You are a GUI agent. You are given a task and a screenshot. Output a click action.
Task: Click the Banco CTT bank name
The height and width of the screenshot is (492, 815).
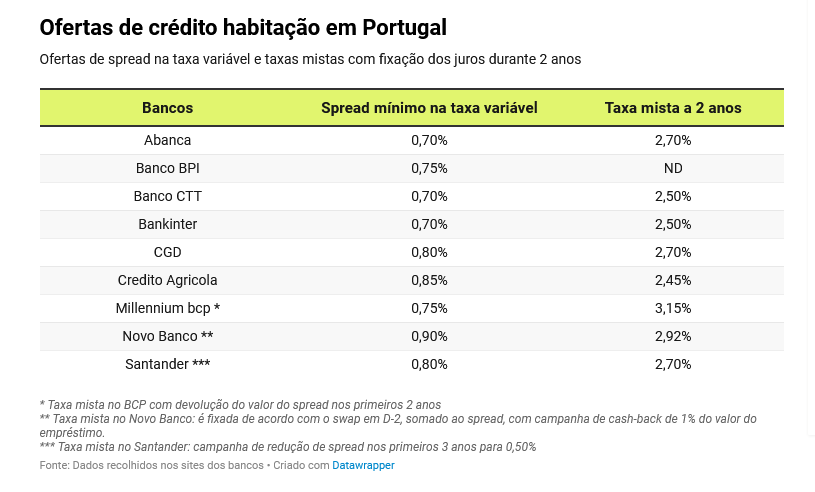click(x=167, y=196)
